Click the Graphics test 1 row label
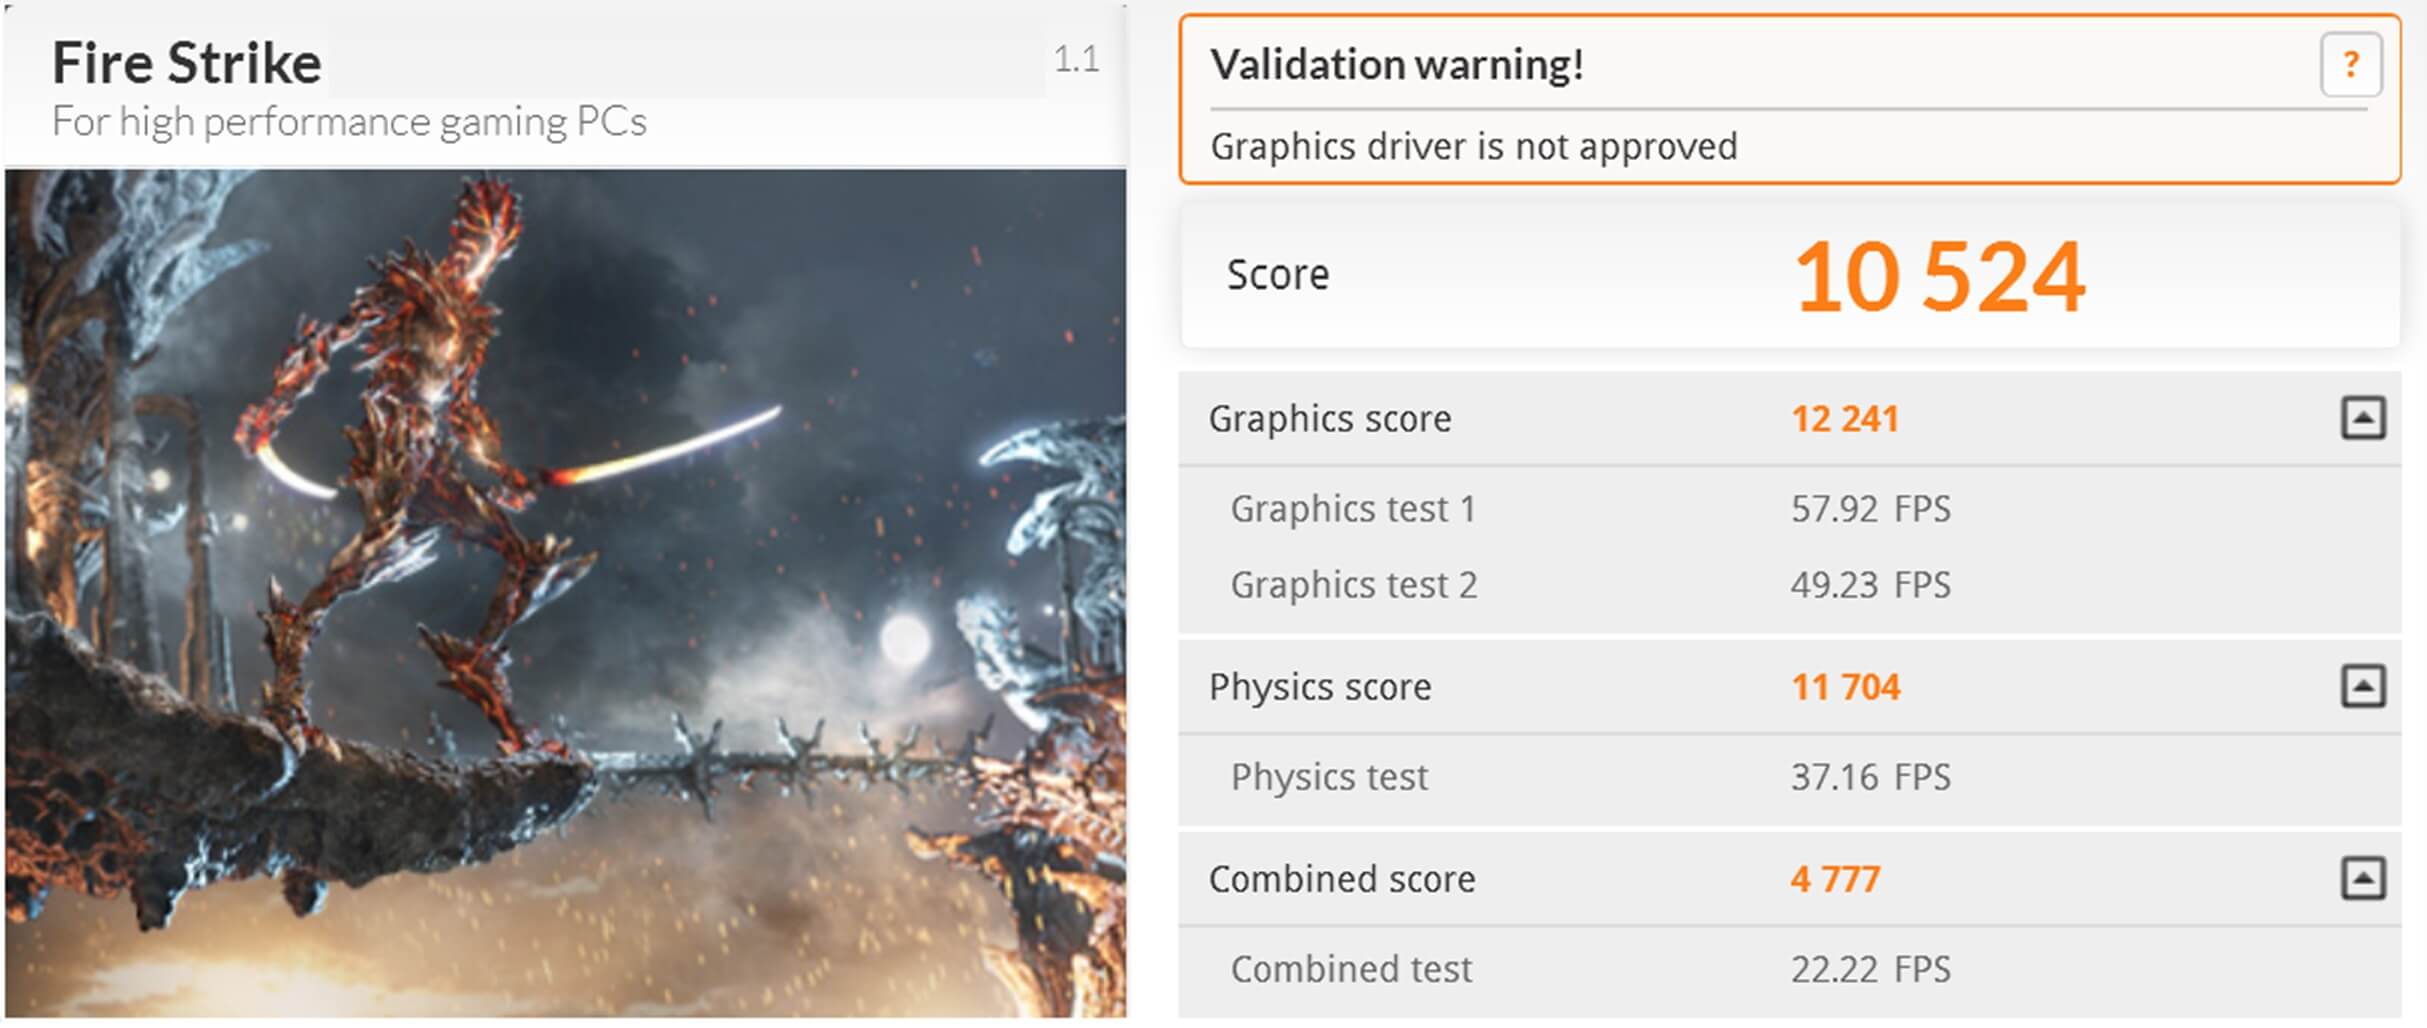This screenshot has width=2427, height=1028. [1352, 509]
